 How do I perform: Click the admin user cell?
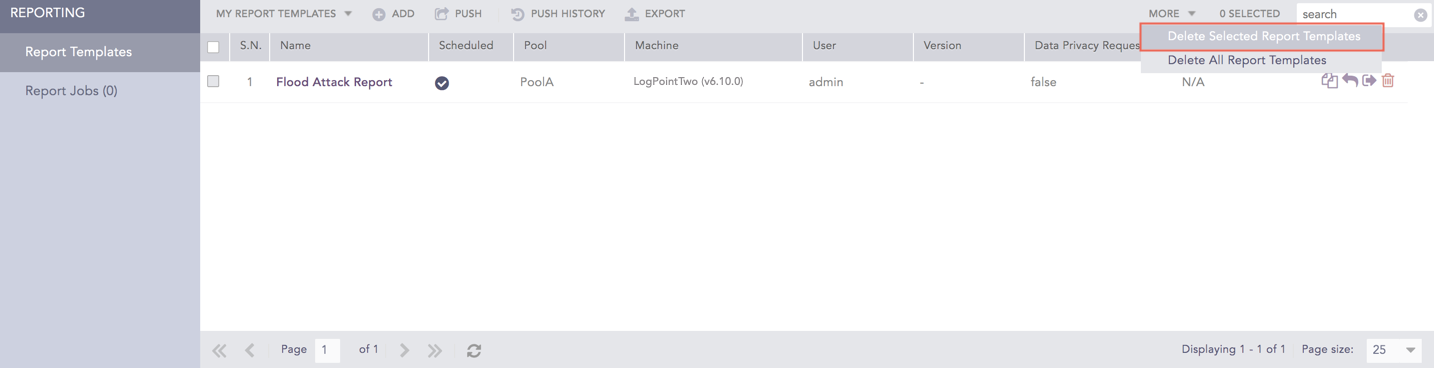click(826, 82)
